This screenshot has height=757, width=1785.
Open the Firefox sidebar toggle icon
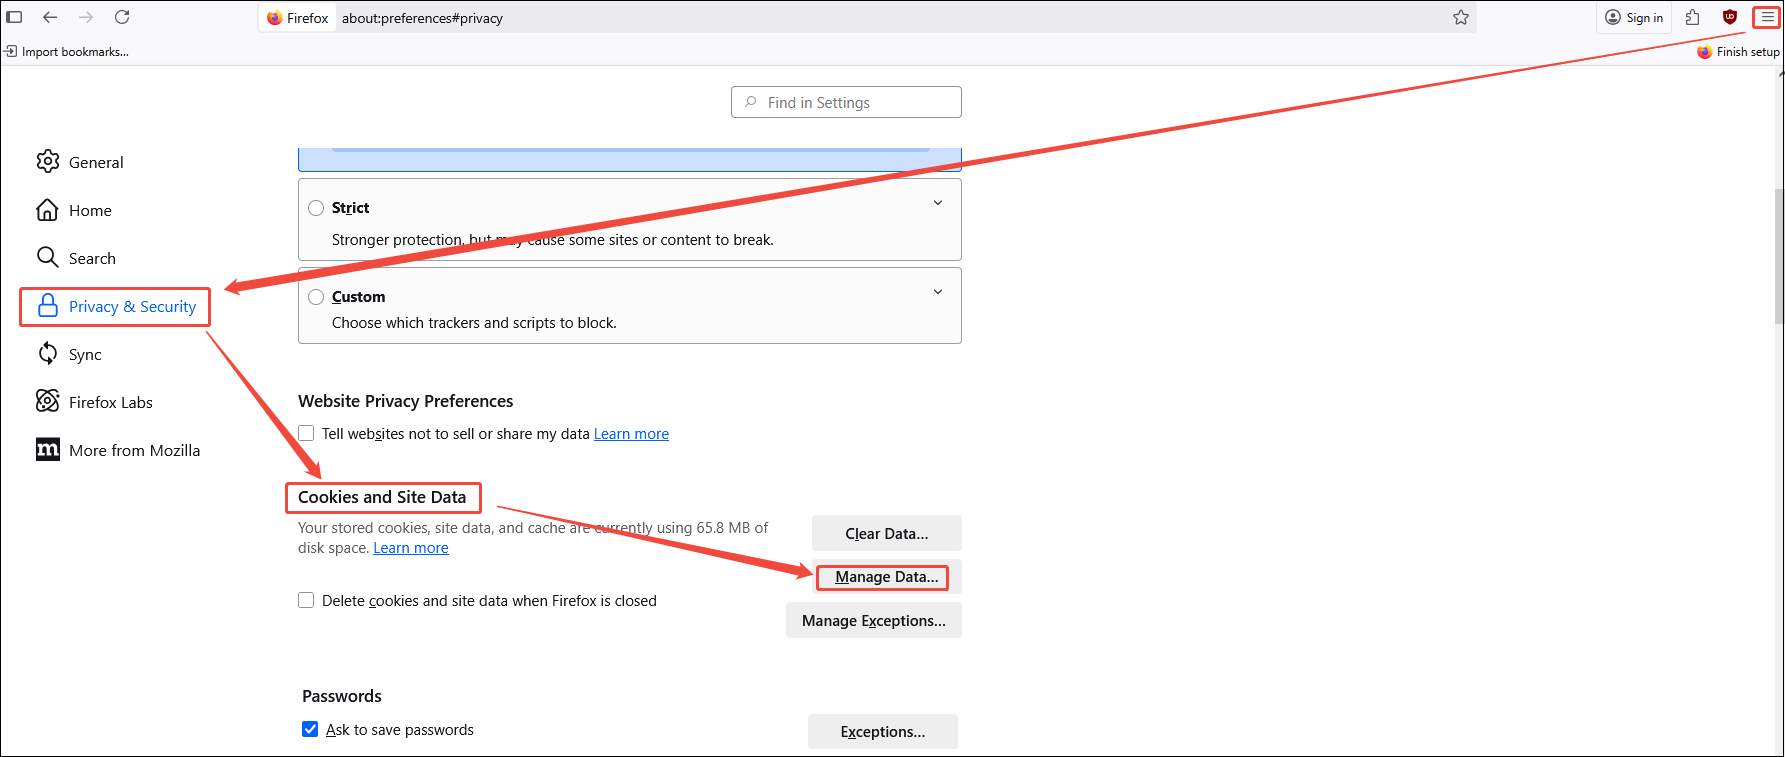14,17
